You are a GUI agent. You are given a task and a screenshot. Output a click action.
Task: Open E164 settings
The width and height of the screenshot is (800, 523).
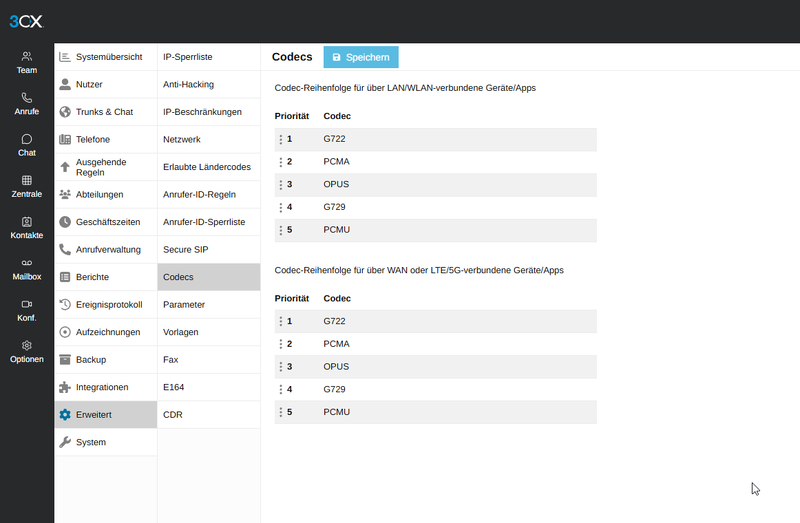pos(209,387)
